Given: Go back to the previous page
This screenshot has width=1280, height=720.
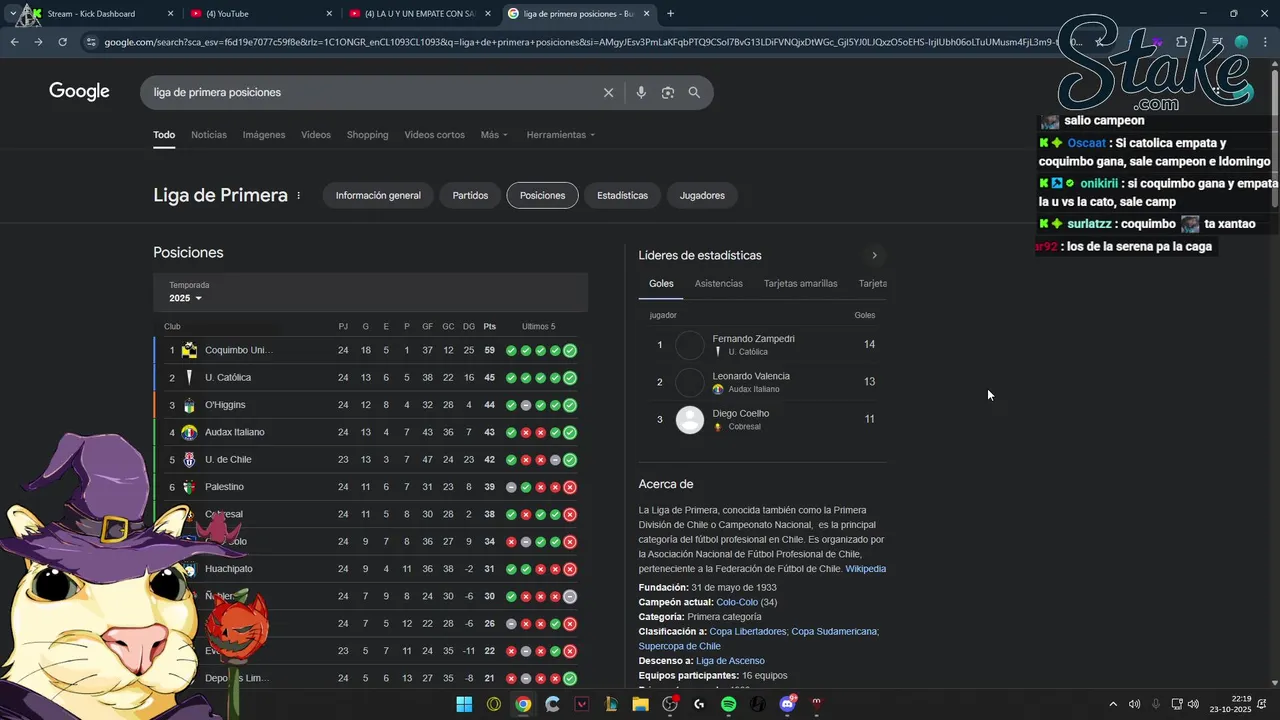Looking at the screenshot, I should 14,42.
